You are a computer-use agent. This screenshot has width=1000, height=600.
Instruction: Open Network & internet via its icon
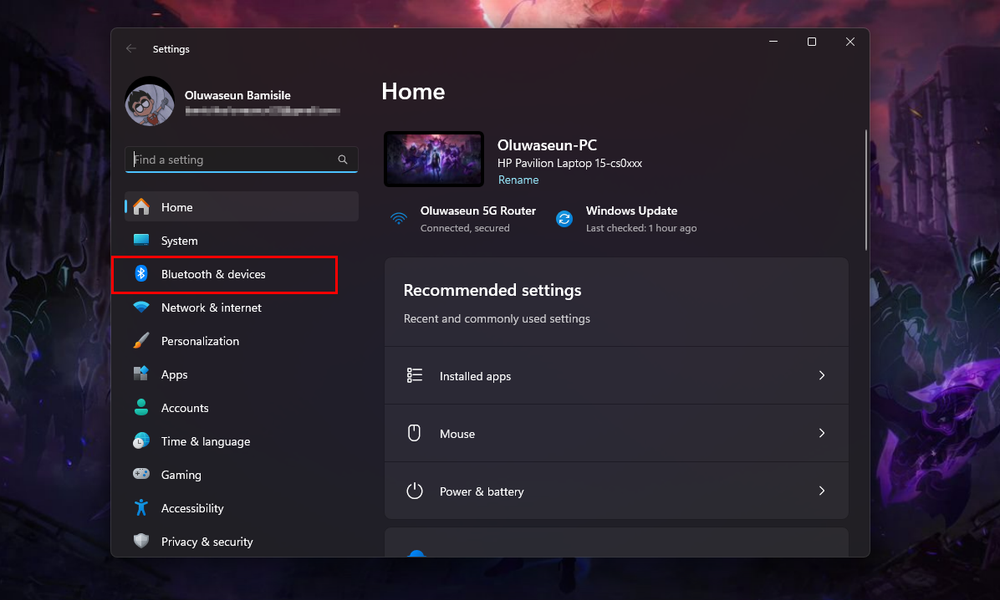coord(141,307)
